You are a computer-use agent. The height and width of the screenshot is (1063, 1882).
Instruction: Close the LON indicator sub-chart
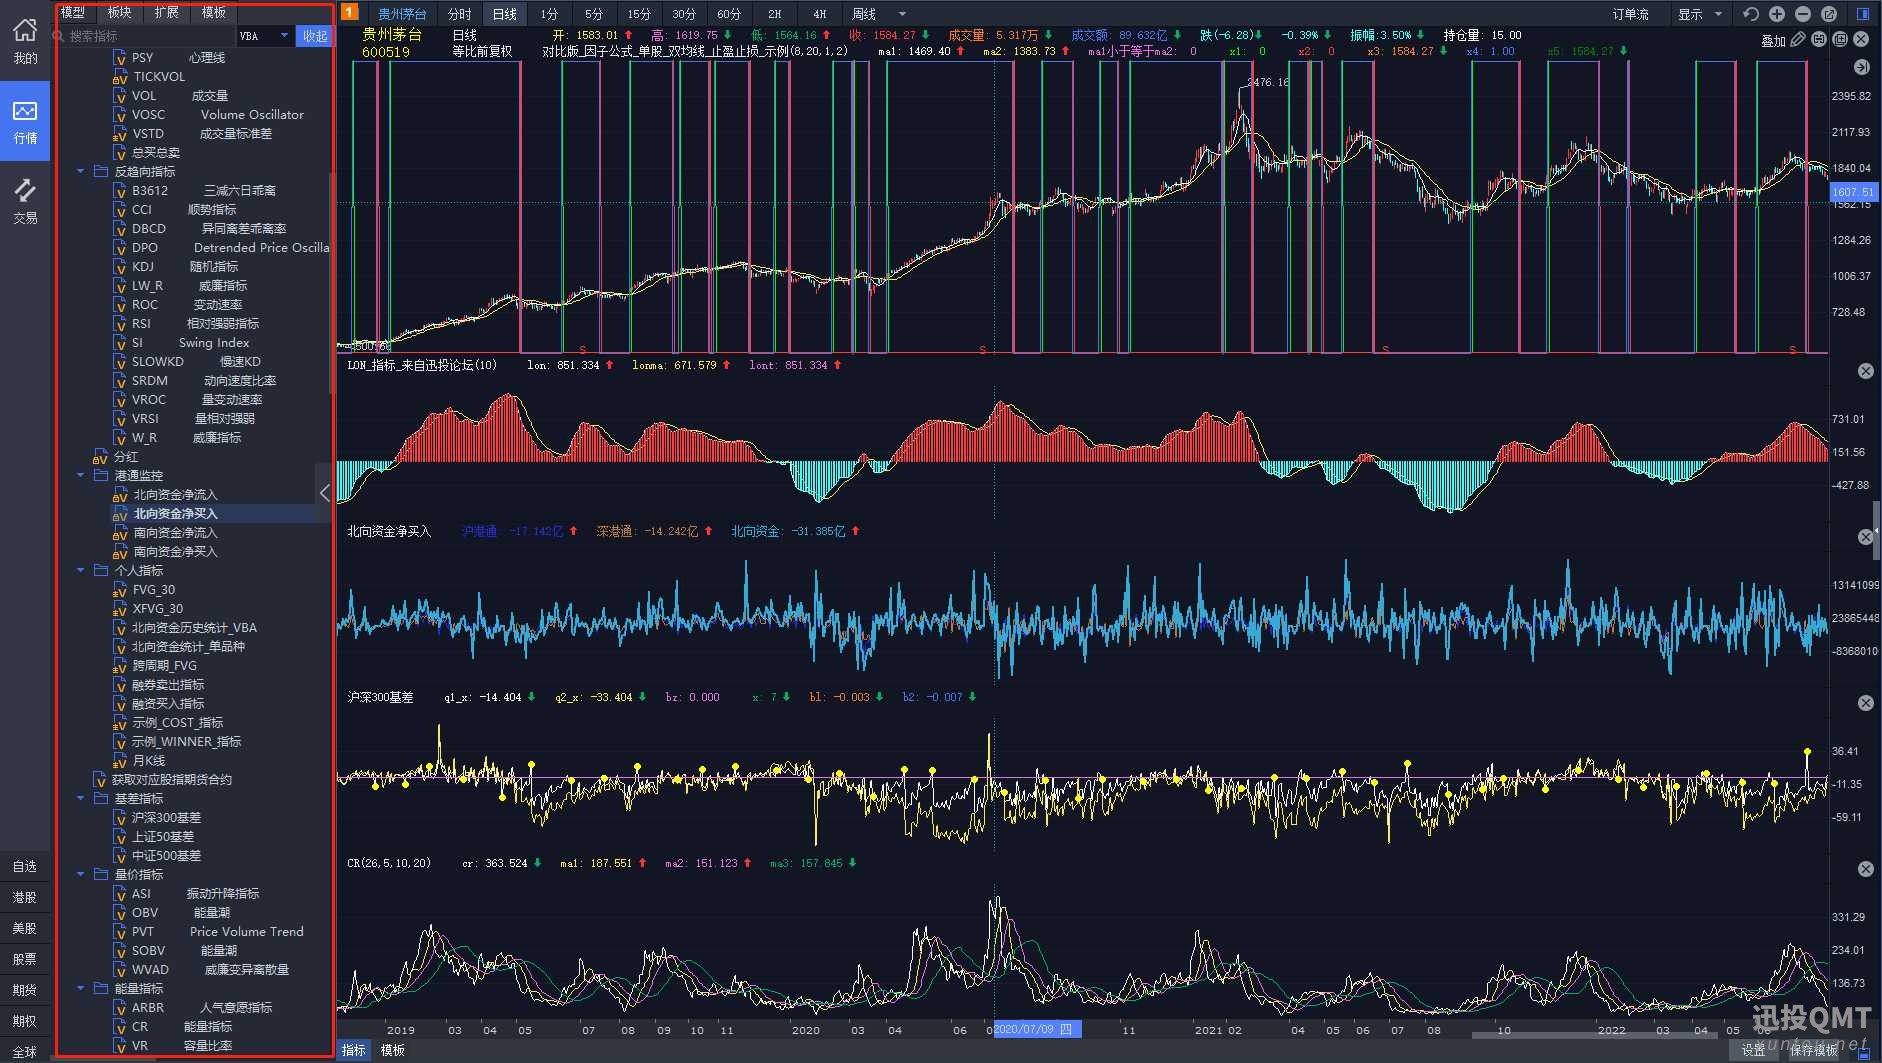1865,371
